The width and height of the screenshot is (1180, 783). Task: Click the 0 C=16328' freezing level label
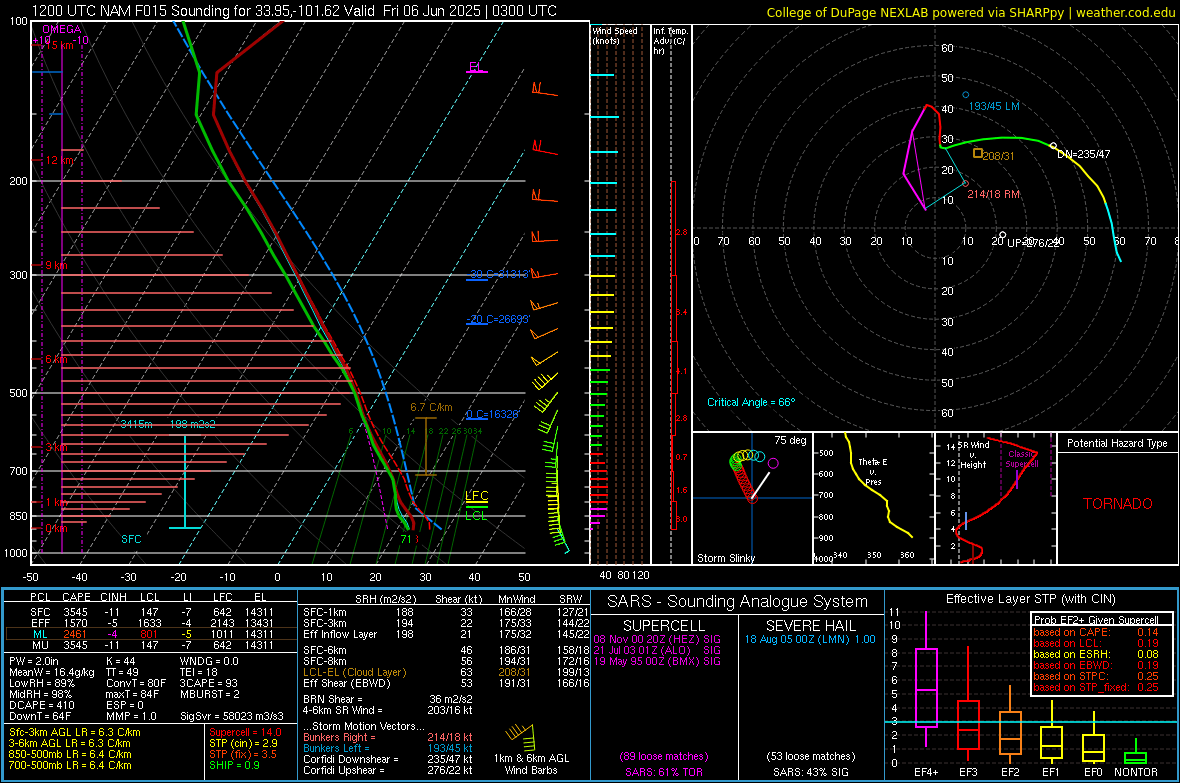493,414
